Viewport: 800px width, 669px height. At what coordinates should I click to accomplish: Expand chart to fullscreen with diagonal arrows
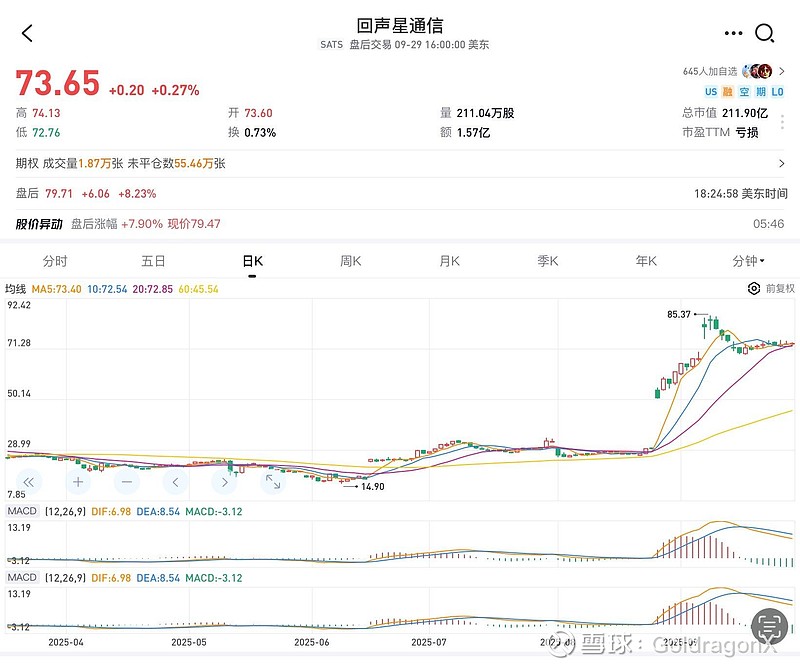pos(273,481)
